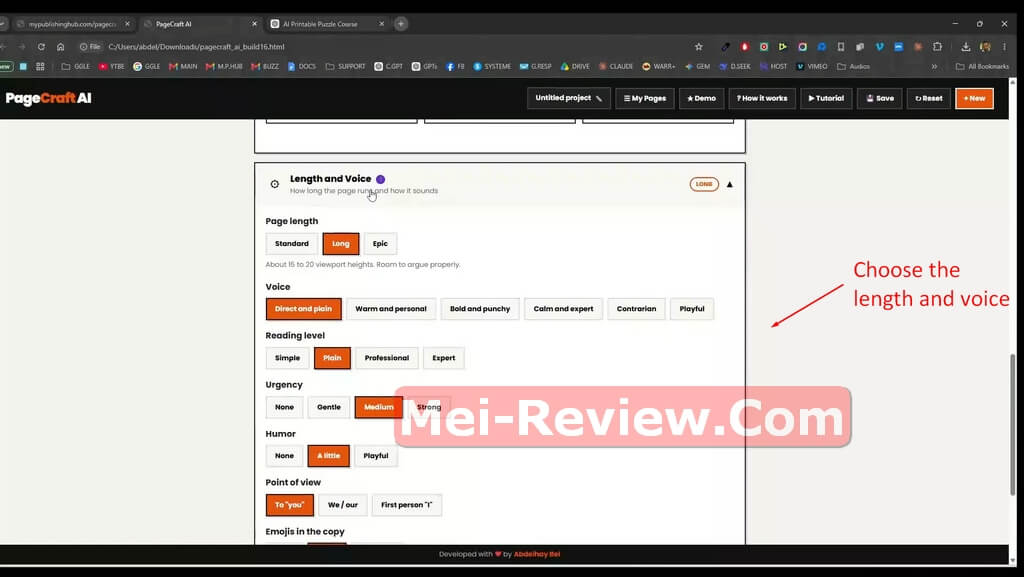The width and height of the screenshot is (1024, 577).
Task: Open the SUPPORT bookmark folder
Action: click(x=345, y=67)
